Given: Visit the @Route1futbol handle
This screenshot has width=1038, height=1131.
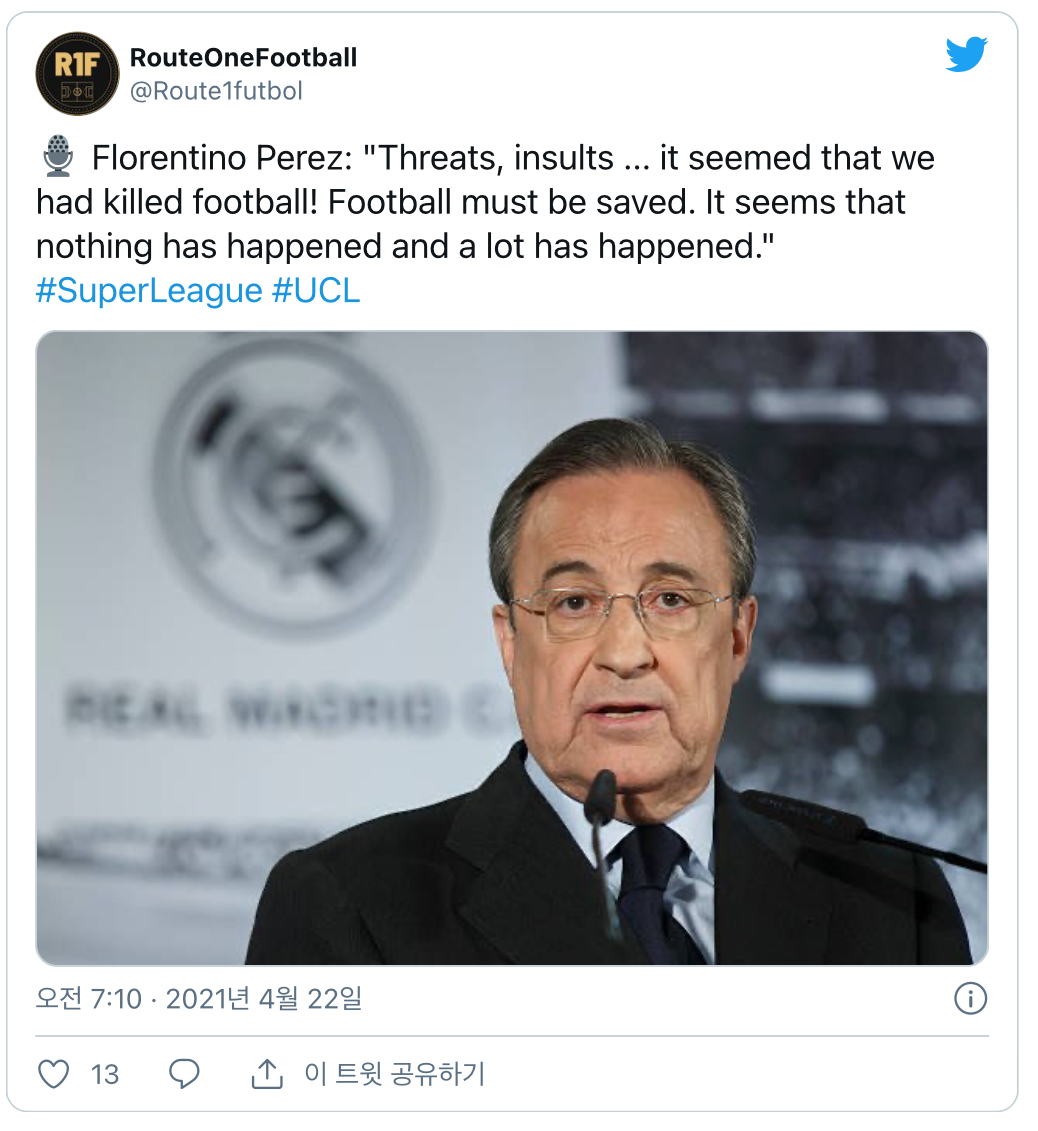Looking at the screenshot, I should coord(216,91).
